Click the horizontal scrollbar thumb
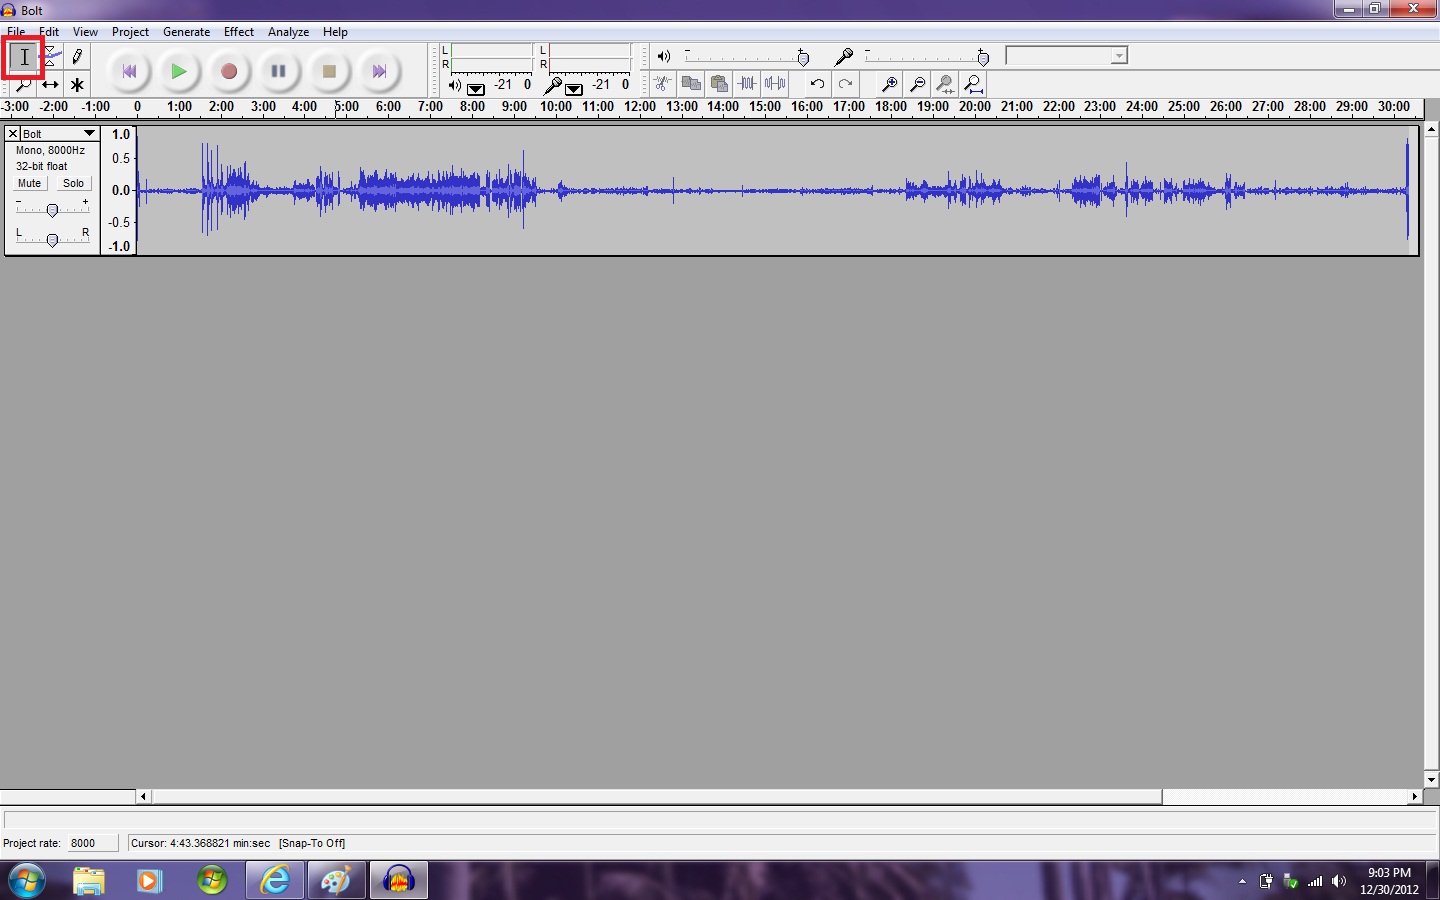1440x900 pixels. pyautogui.click(x=657, y=797)
